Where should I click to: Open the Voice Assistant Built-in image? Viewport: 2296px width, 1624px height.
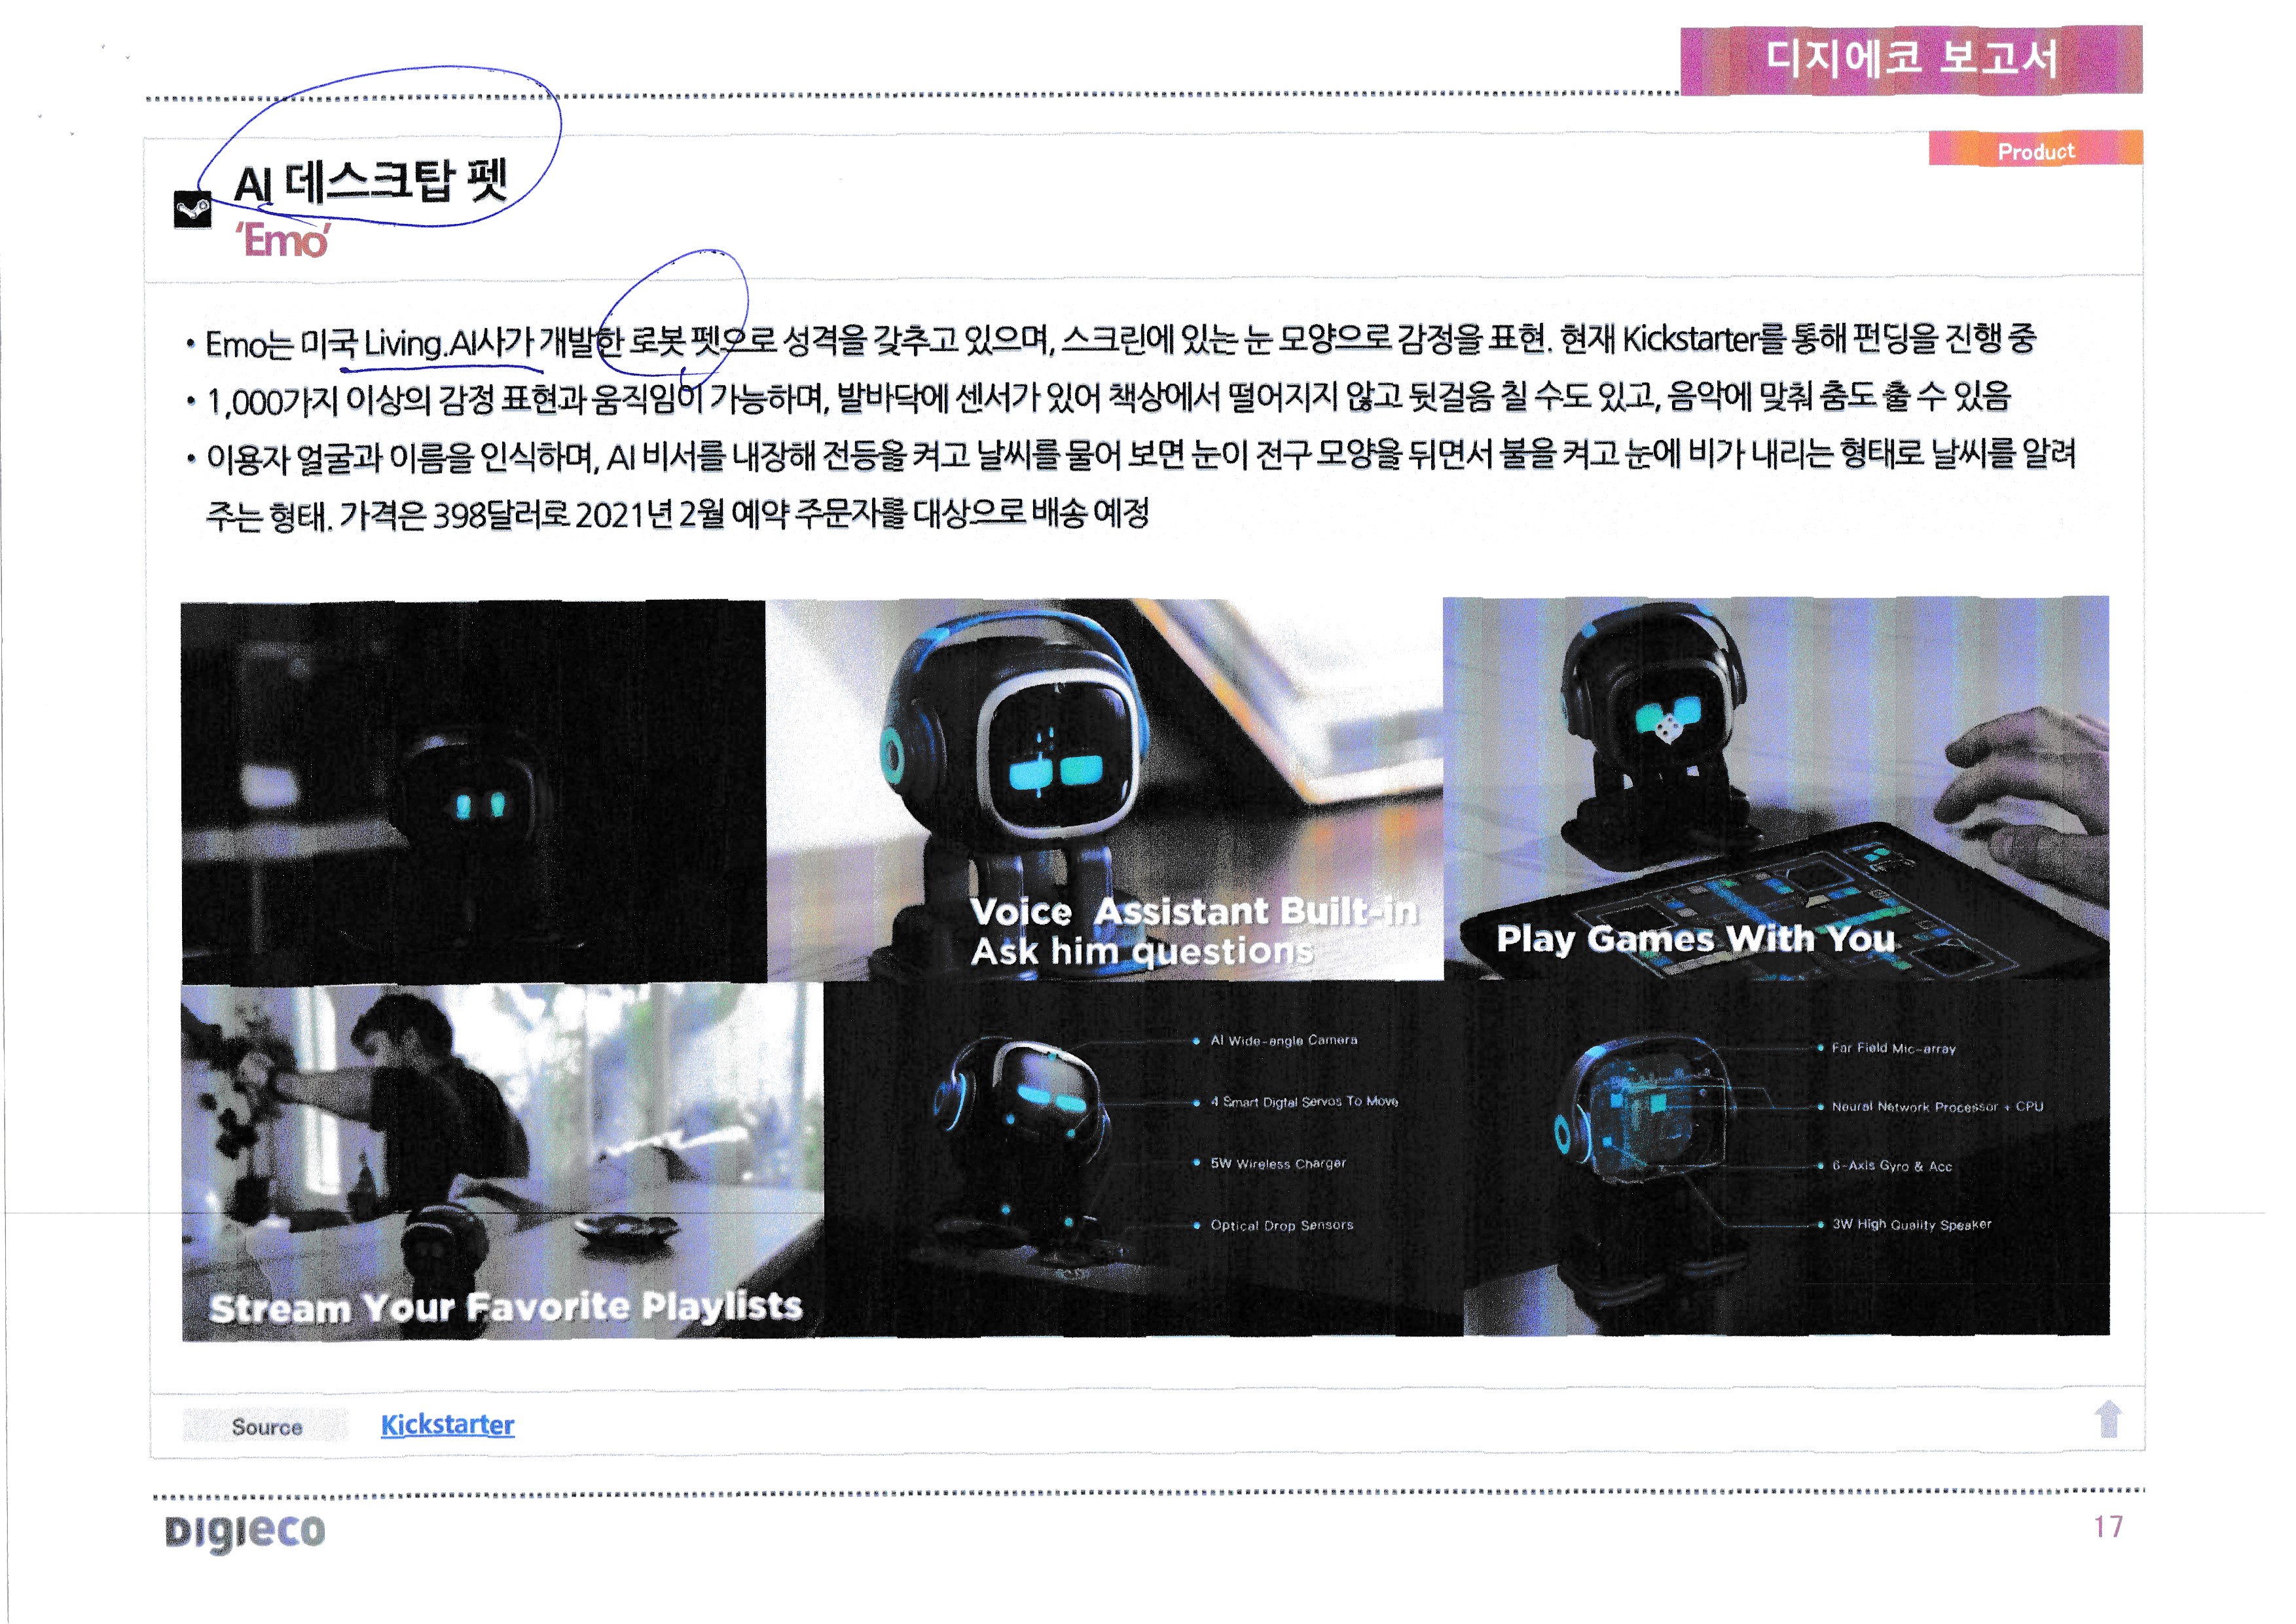coord(1104,790)
